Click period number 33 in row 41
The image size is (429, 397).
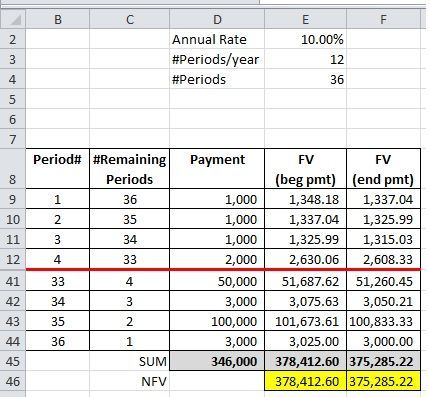[x=58, y=281]
